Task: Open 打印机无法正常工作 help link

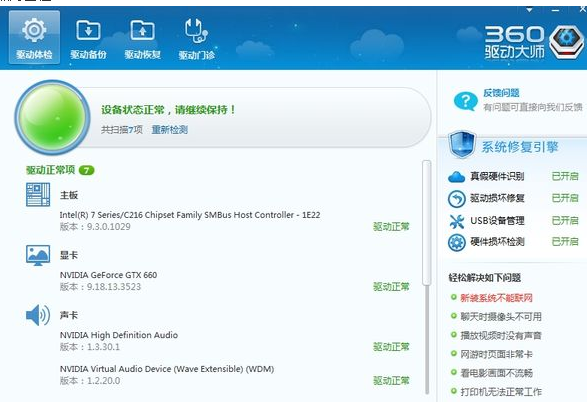Action: pyautogui.click(x=501, y=392)
